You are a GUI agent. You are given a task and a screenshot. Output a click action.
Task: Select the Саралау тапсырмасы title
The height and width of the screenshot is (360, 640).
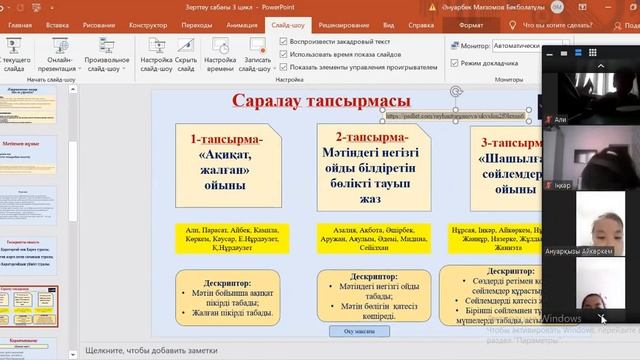tap(321, 101)
